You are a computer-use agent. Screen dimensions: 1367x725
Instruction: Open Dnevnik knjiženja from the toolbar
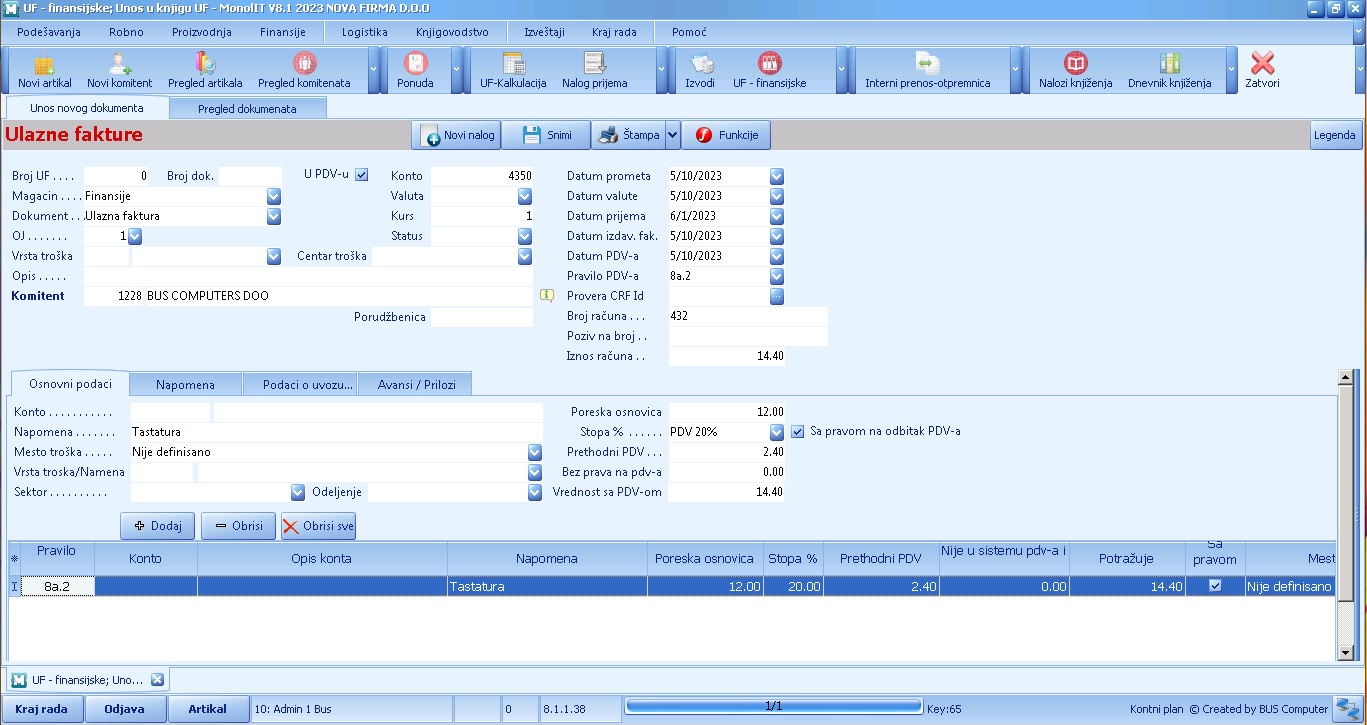pyautogui.click(x=1169, y=71)
